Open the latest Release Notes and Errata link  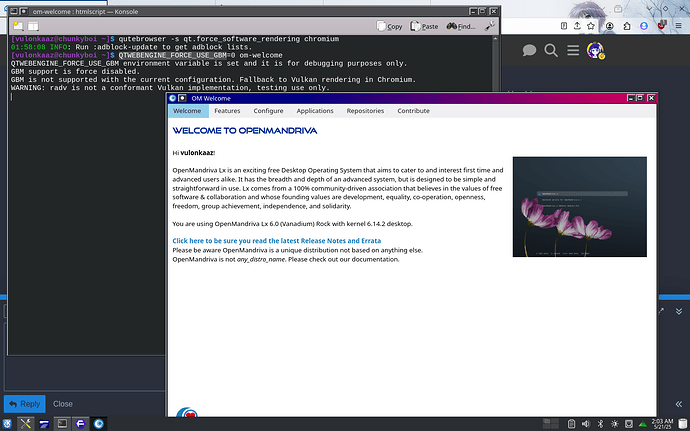(277, 241)
